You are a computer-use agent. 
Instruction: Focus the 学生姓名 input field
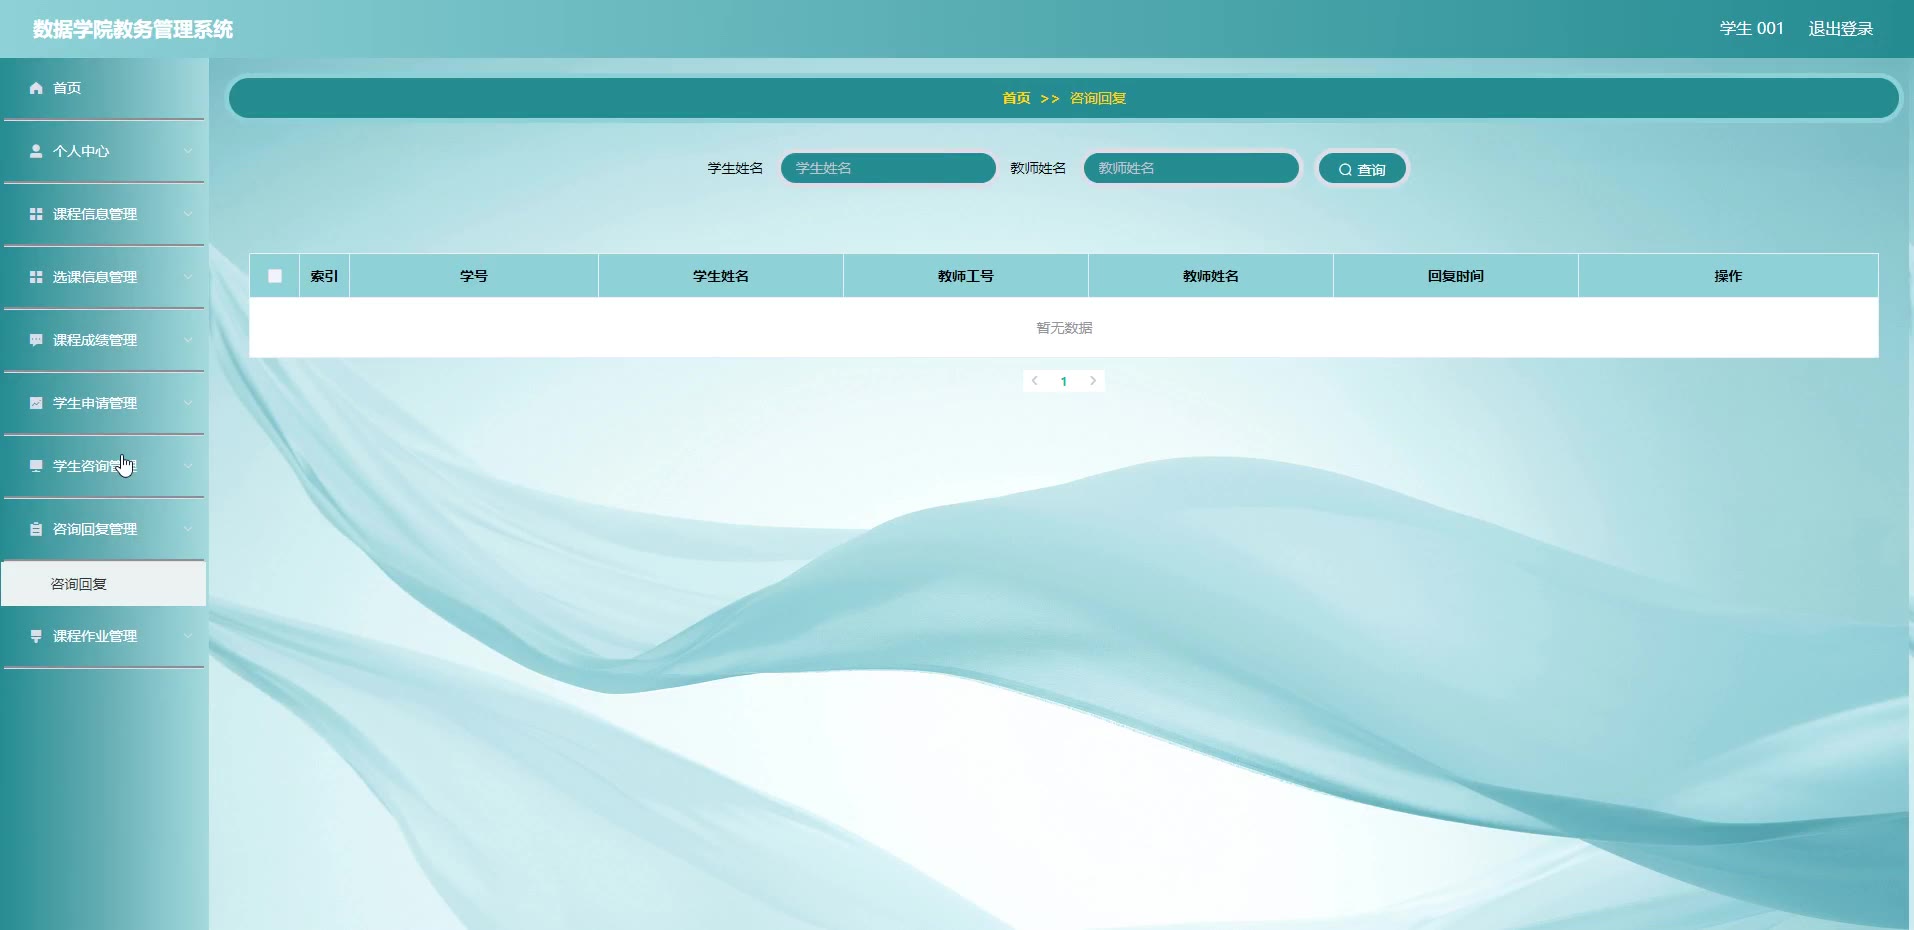(888, 168)
